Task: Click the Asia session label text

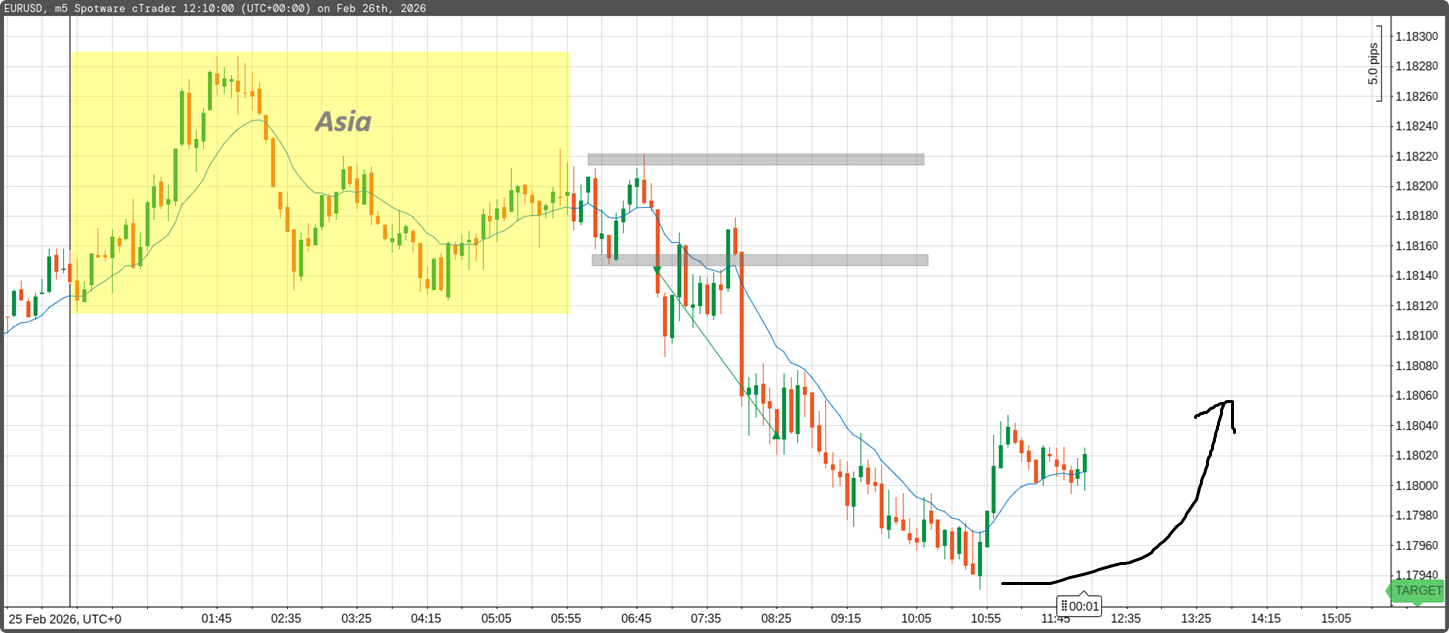Action: (x=343, y=122)
